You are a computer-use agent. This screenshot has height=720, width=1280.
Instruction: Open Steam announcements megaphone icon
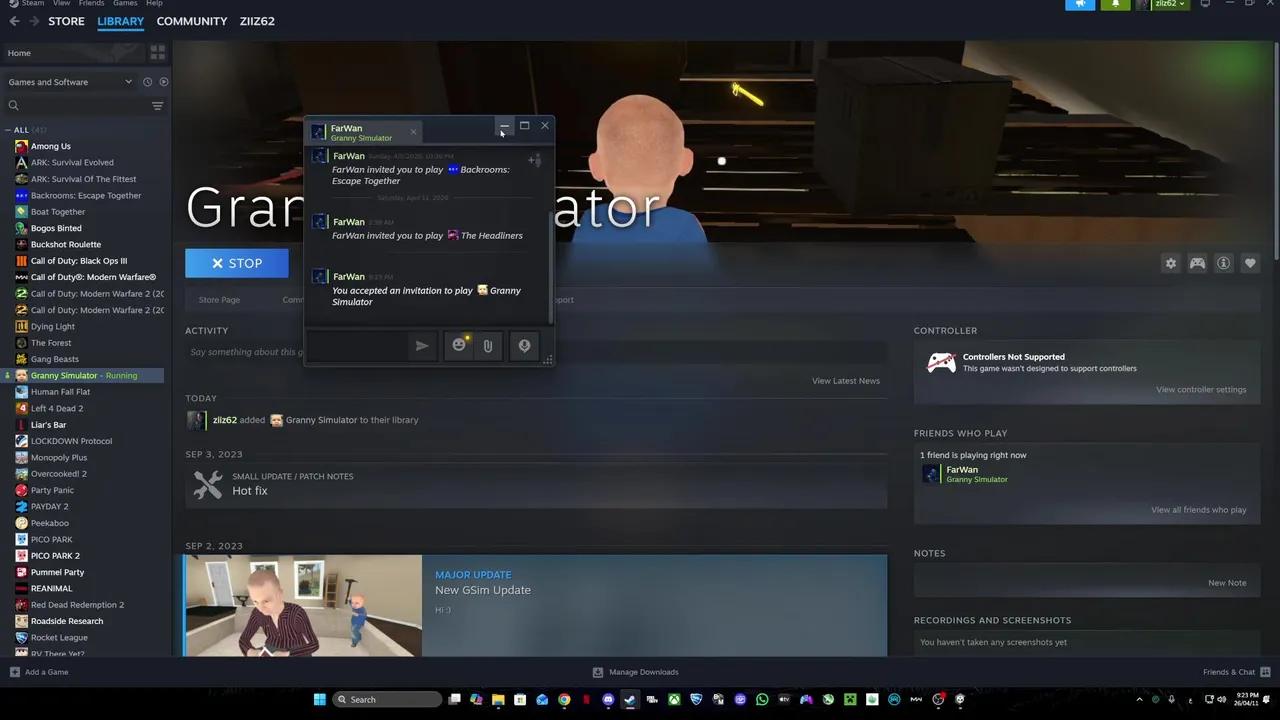tap(1080, 4)
